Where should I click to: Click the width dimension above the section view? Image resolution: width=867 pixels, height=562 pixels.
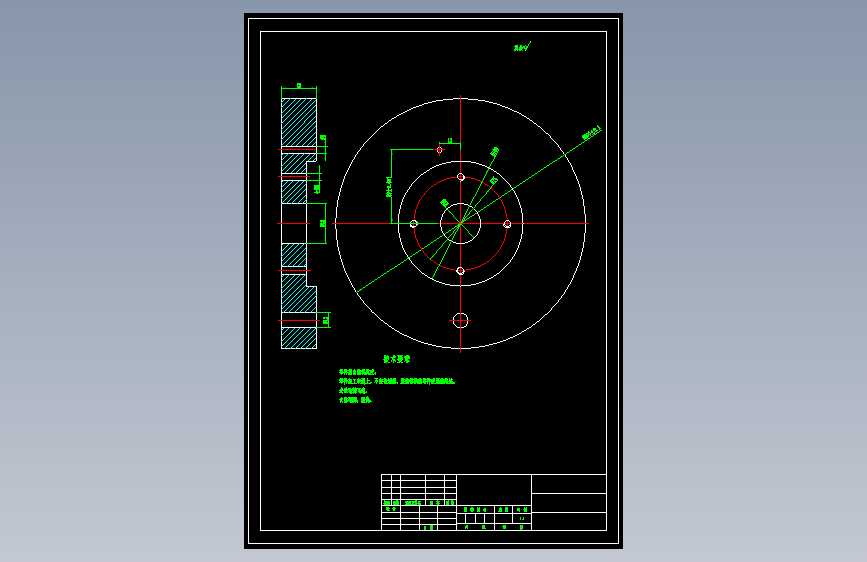(x=299, y=86)
